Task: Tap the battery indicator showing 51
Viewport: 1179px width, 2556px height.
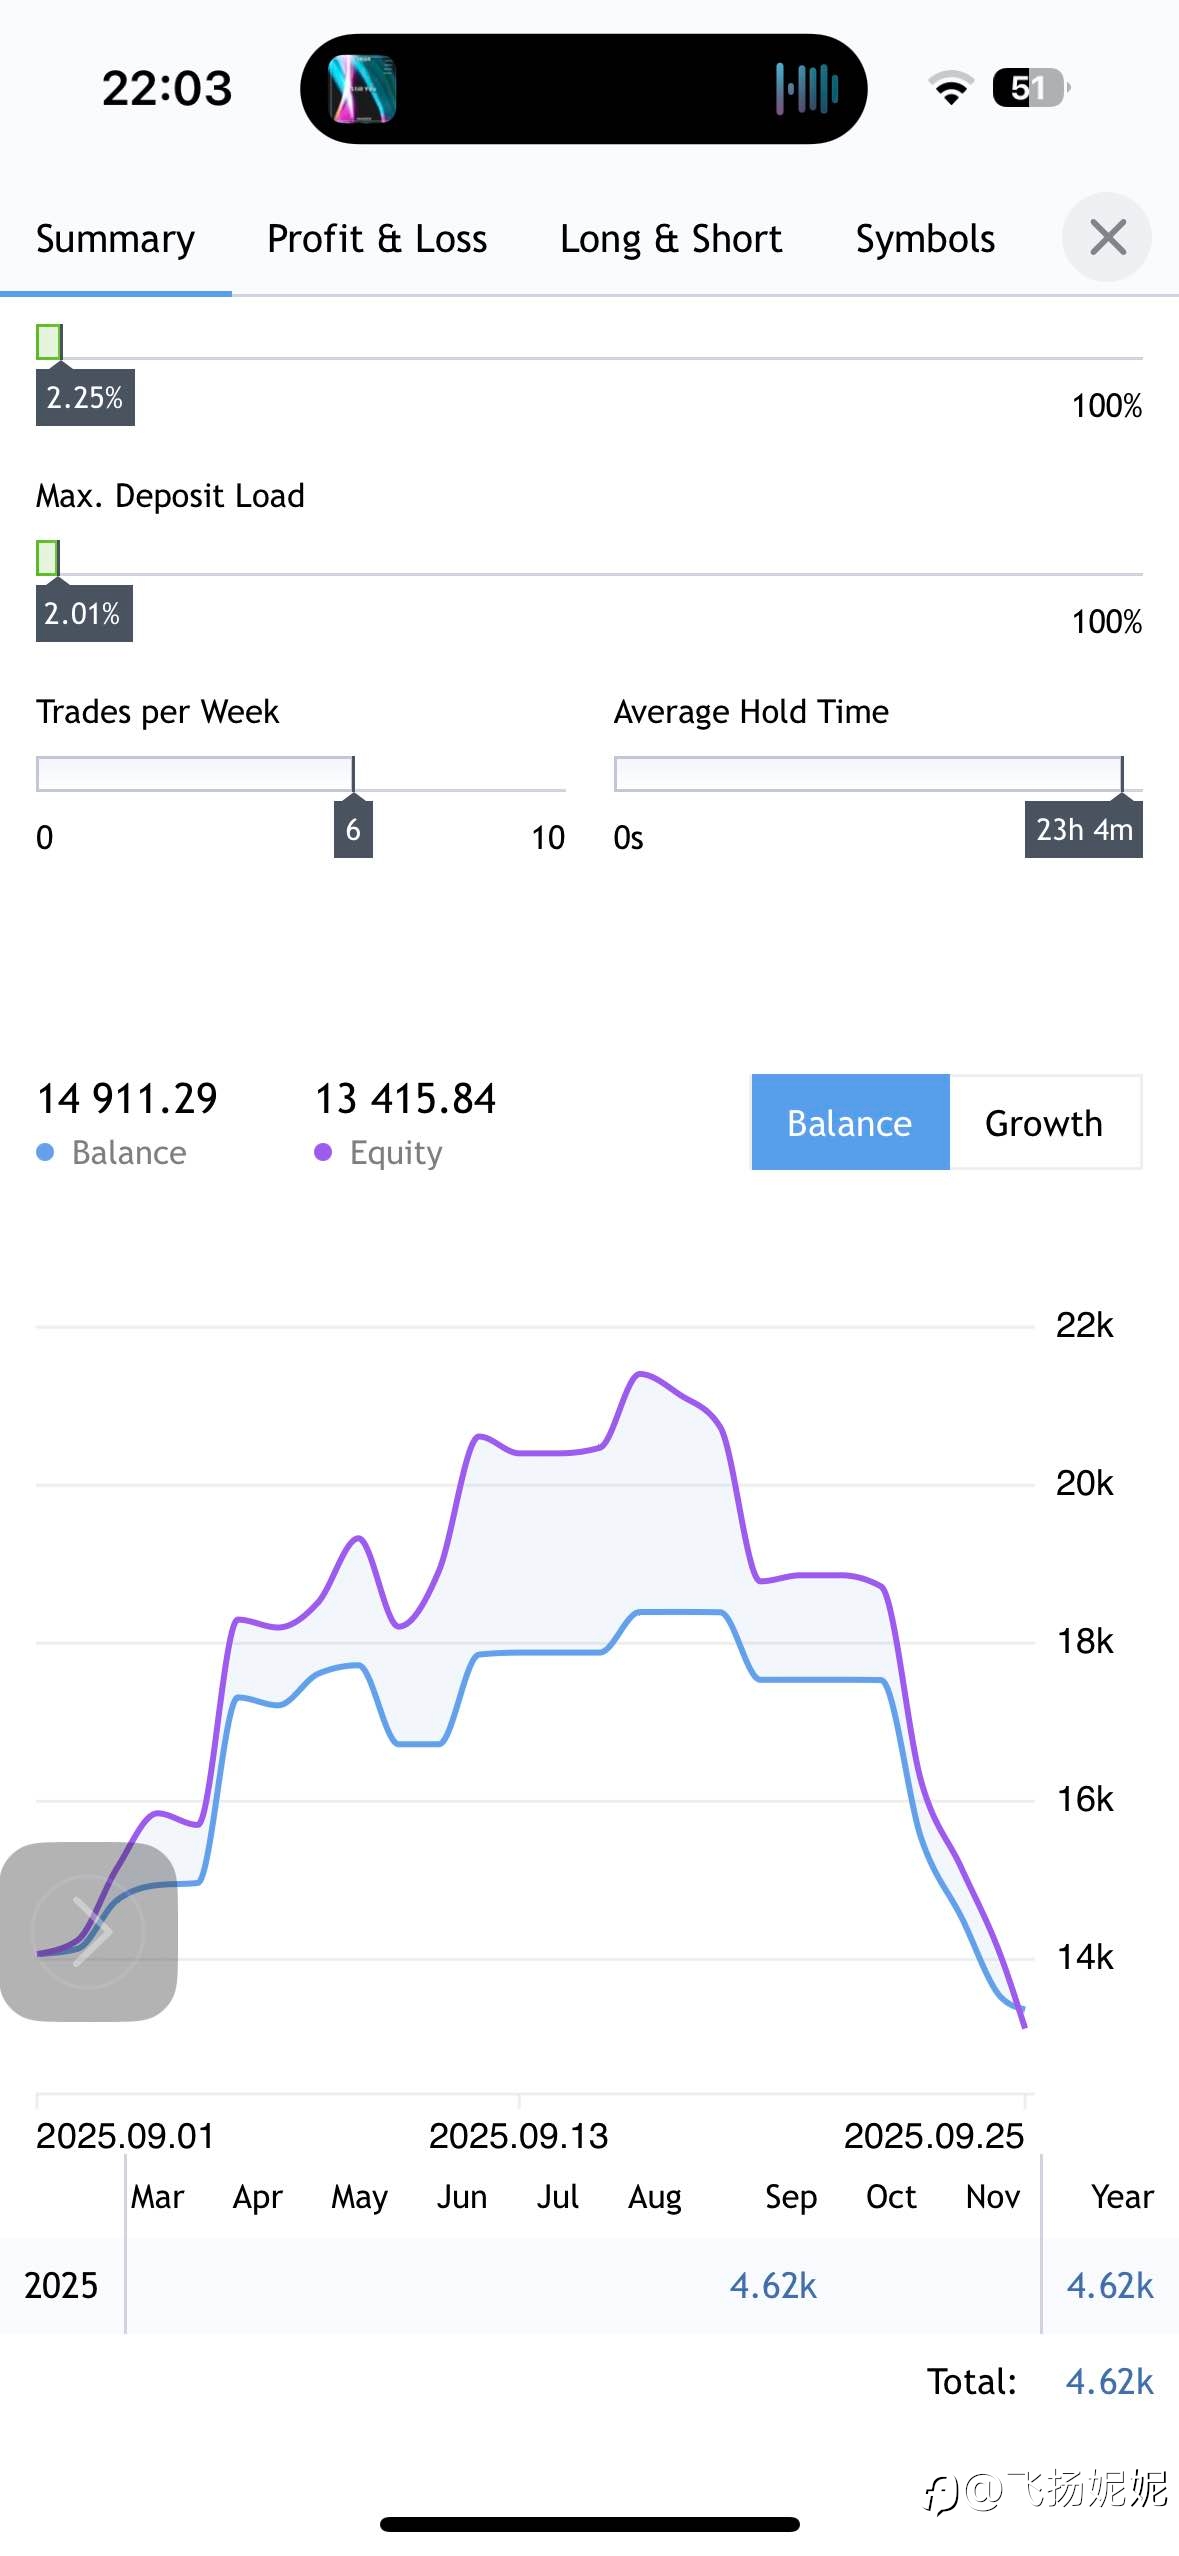Action: 1030,88
